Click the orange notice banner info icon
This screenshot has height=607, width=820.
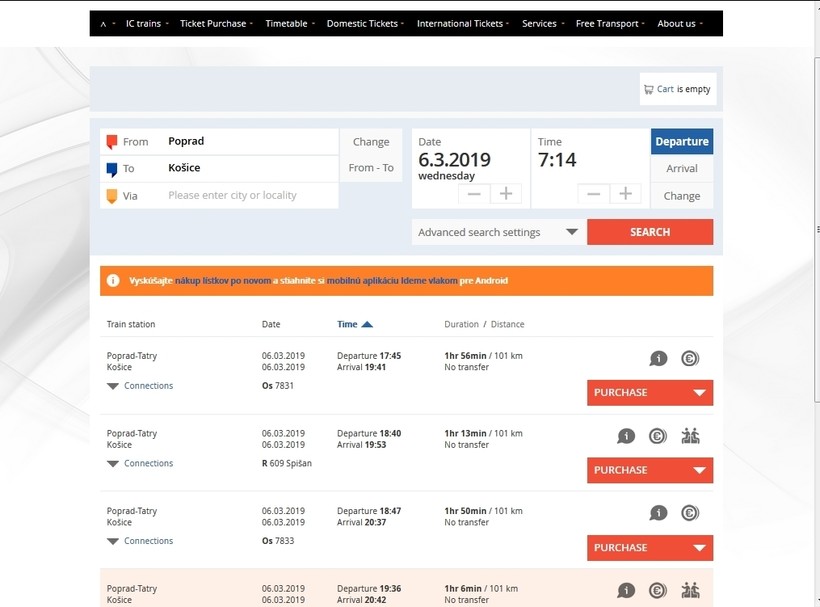(113, 281)
